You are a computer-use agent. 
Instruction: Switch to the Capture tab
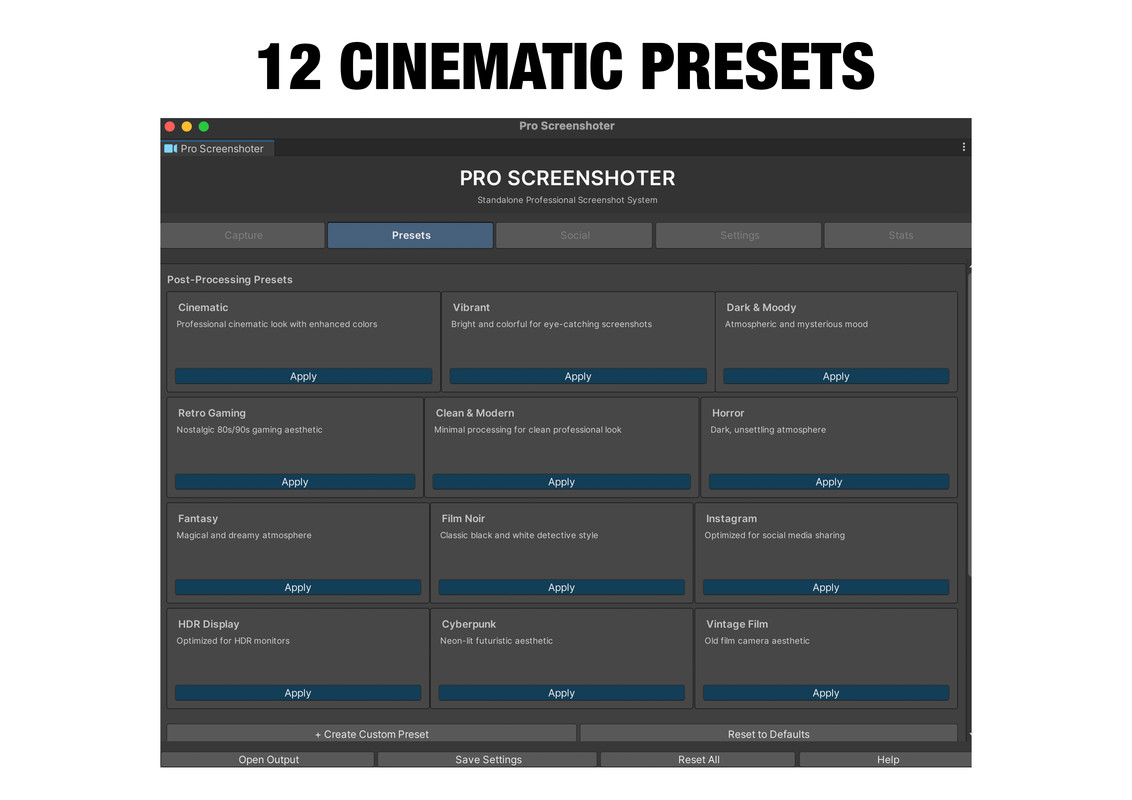(243, 235)
